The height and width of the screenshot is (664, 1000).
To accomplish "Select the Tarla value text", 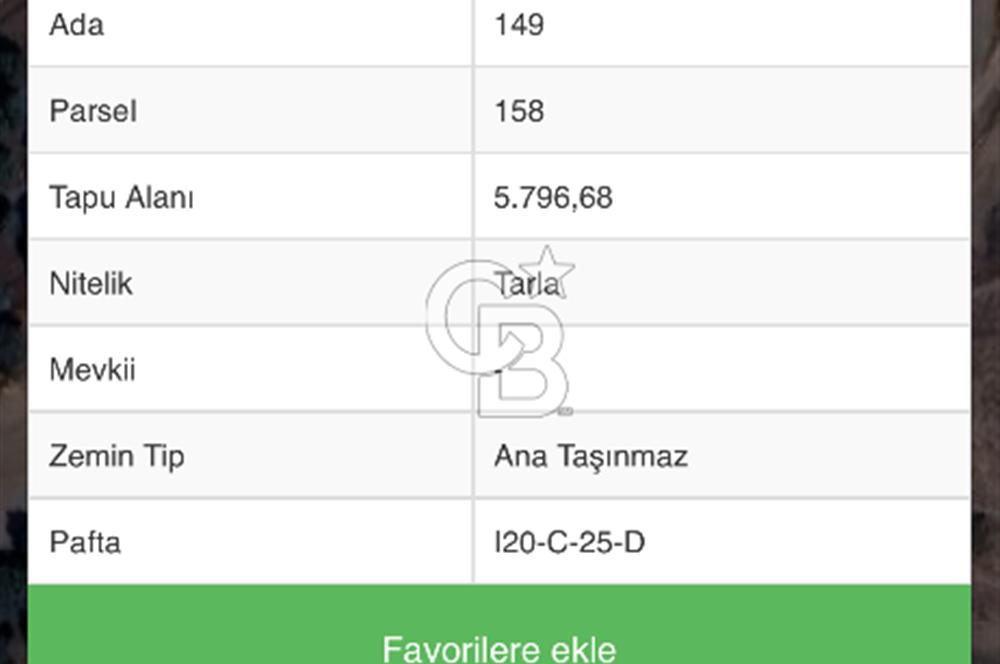I will pos(527,284).
